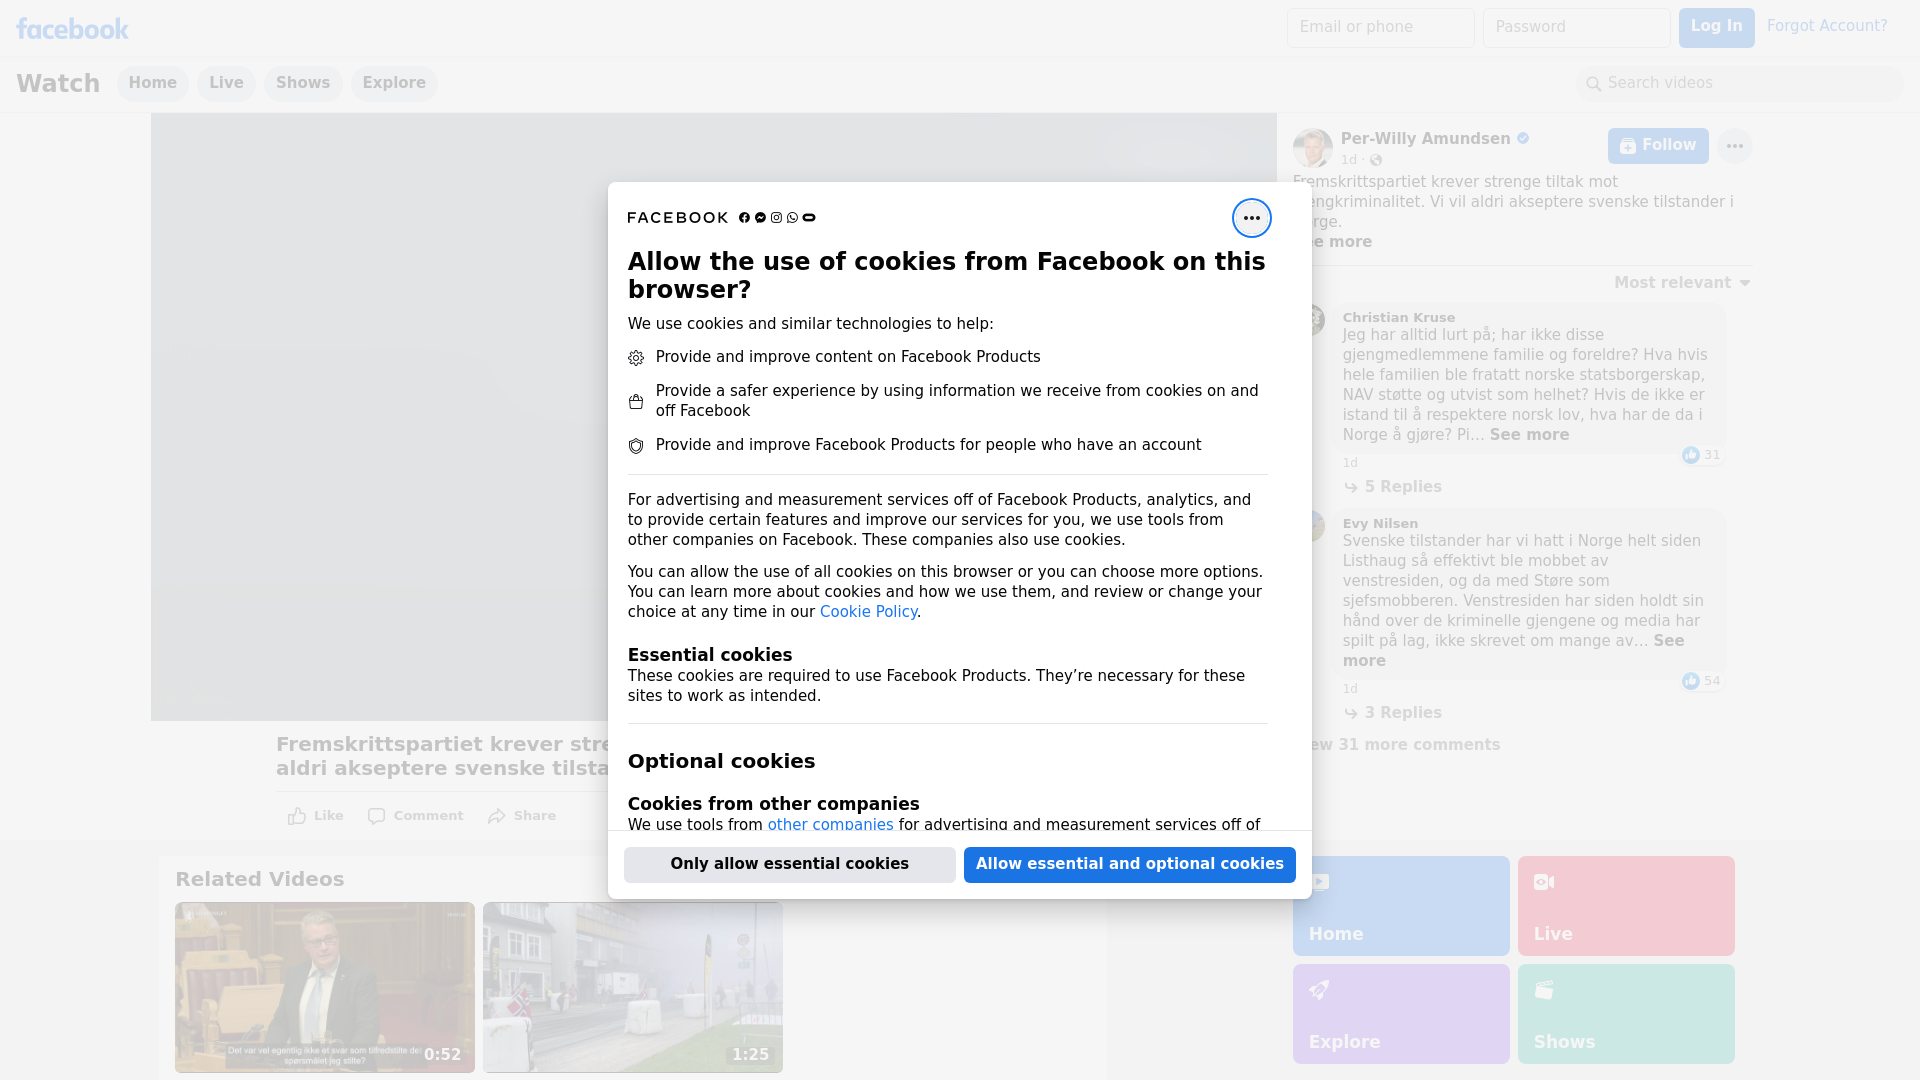Open the related video with 0:52 duration

(x=325, y=988)
